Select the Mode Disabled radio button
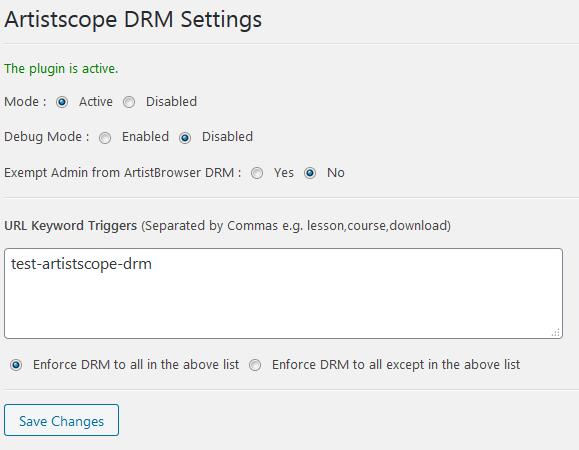 tap(129, 102)
